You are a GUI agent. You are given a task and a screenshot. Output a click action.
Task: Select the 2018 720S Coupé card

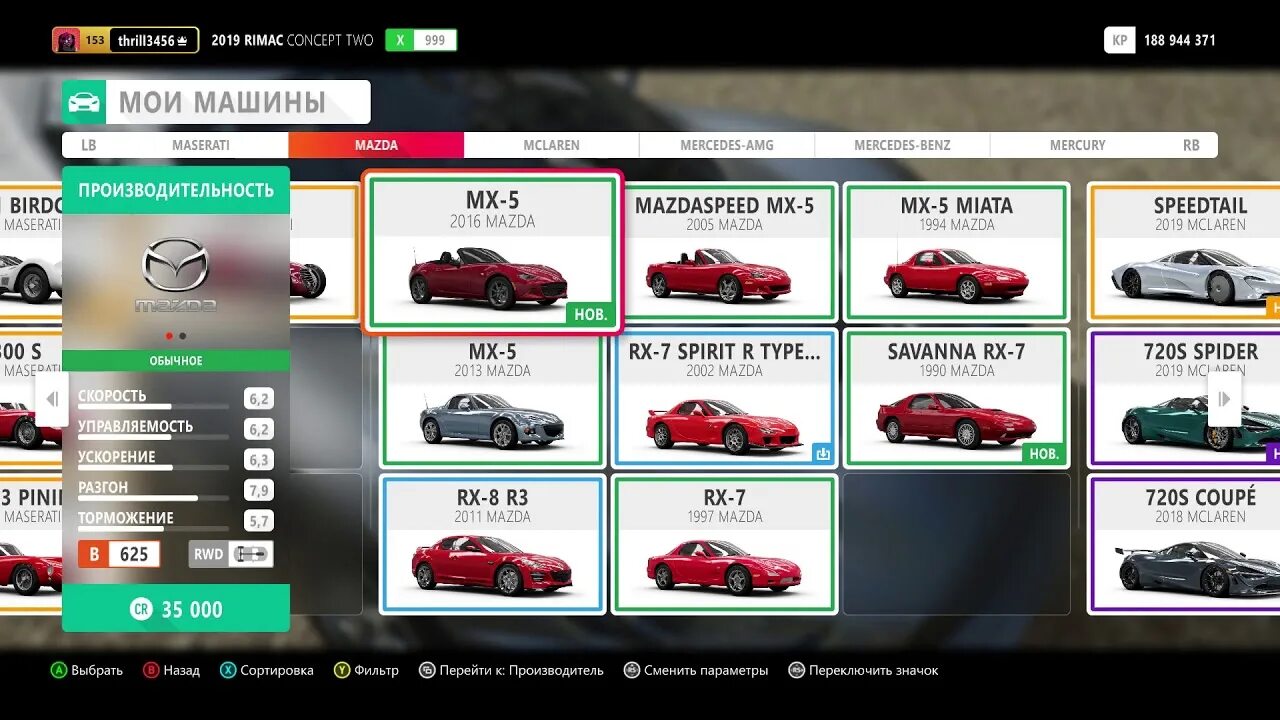tap(1185, 544)
